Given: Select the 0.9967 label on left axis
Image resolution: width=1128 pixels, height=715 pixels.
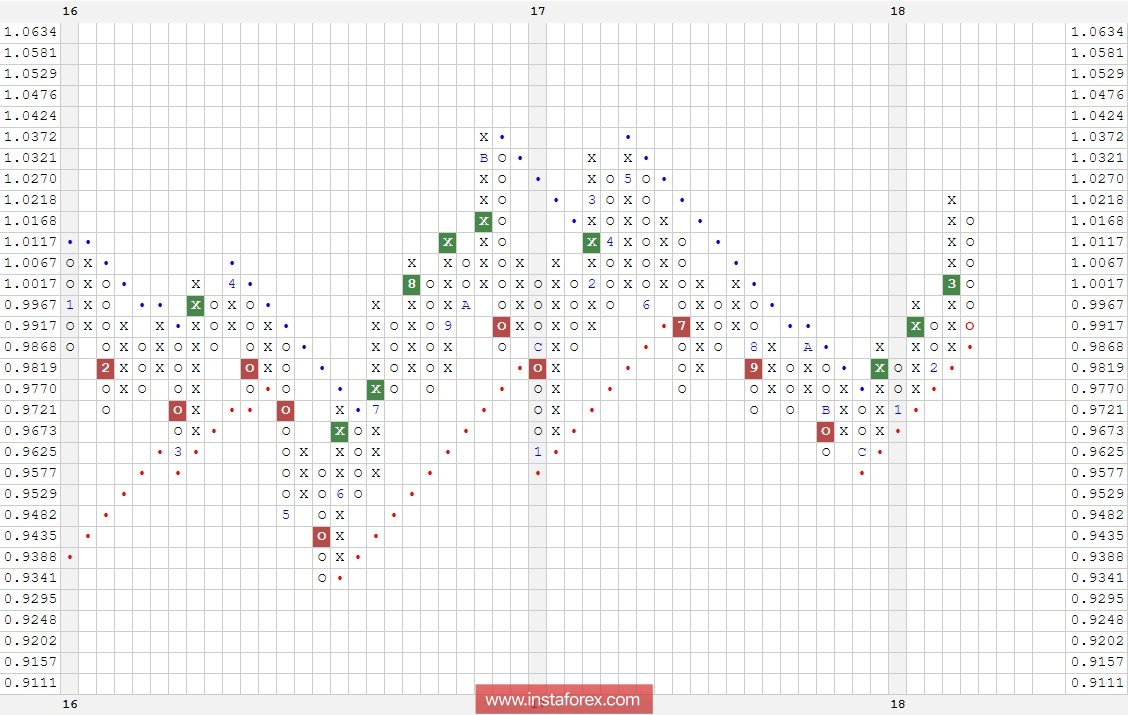Looking at the screenshot, I should [x=30, y=304].
